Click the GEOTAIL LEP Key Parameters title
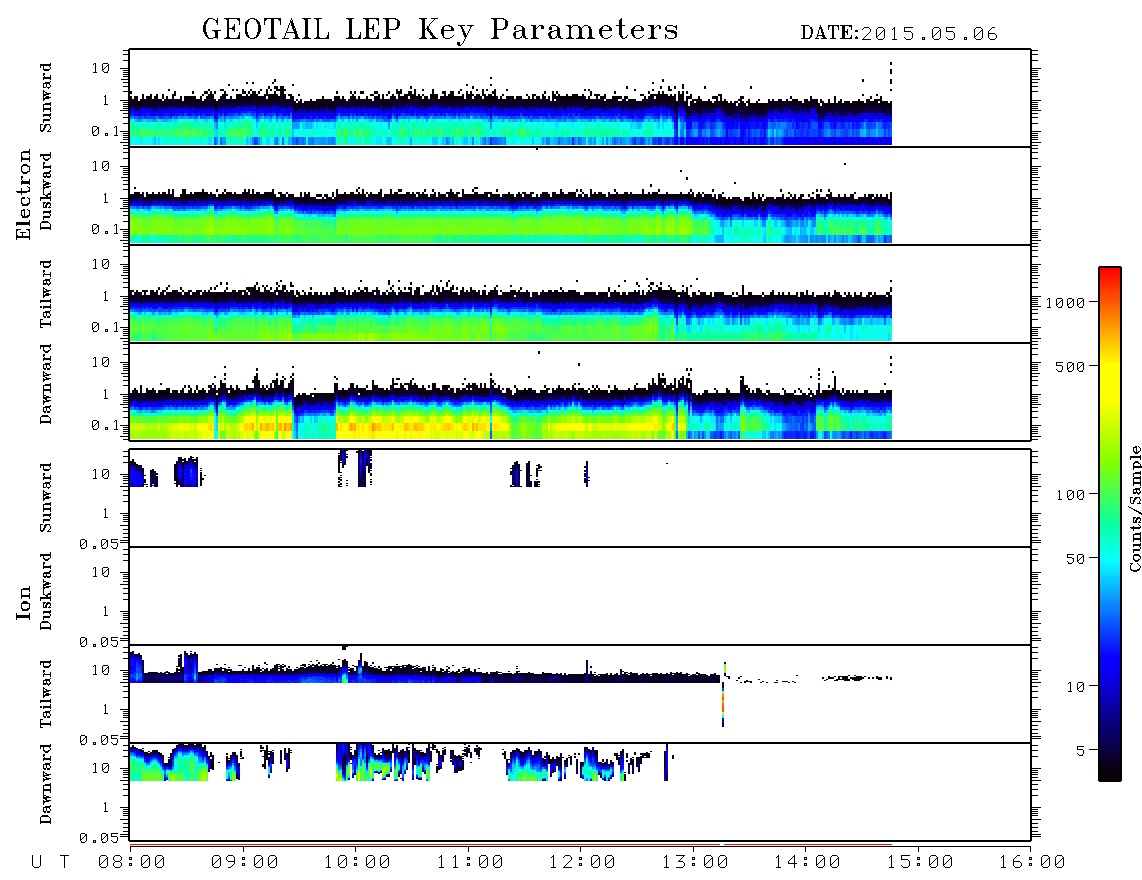 pos(440,30)
